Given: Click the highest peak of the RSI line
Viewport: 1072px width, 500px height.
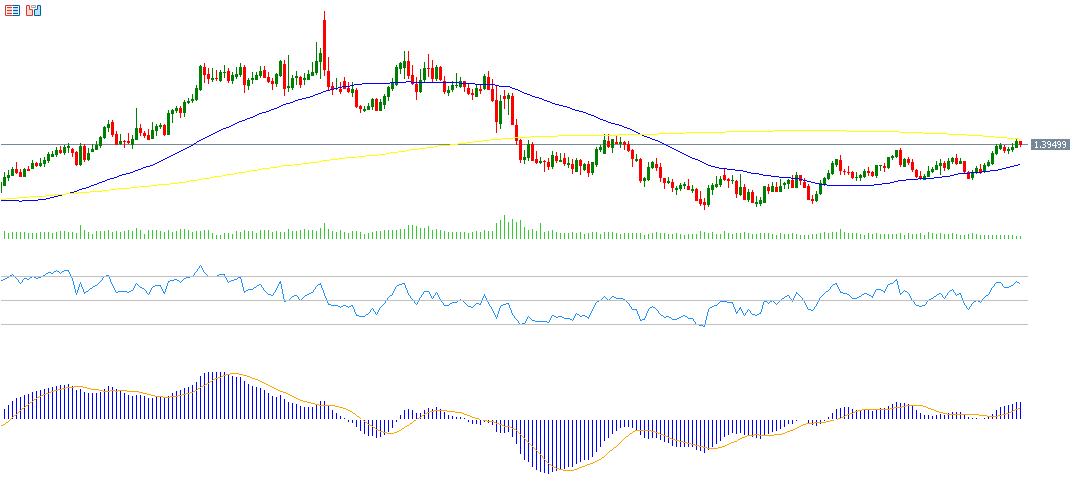Looking at the screenshot, I should coord(201,266).
